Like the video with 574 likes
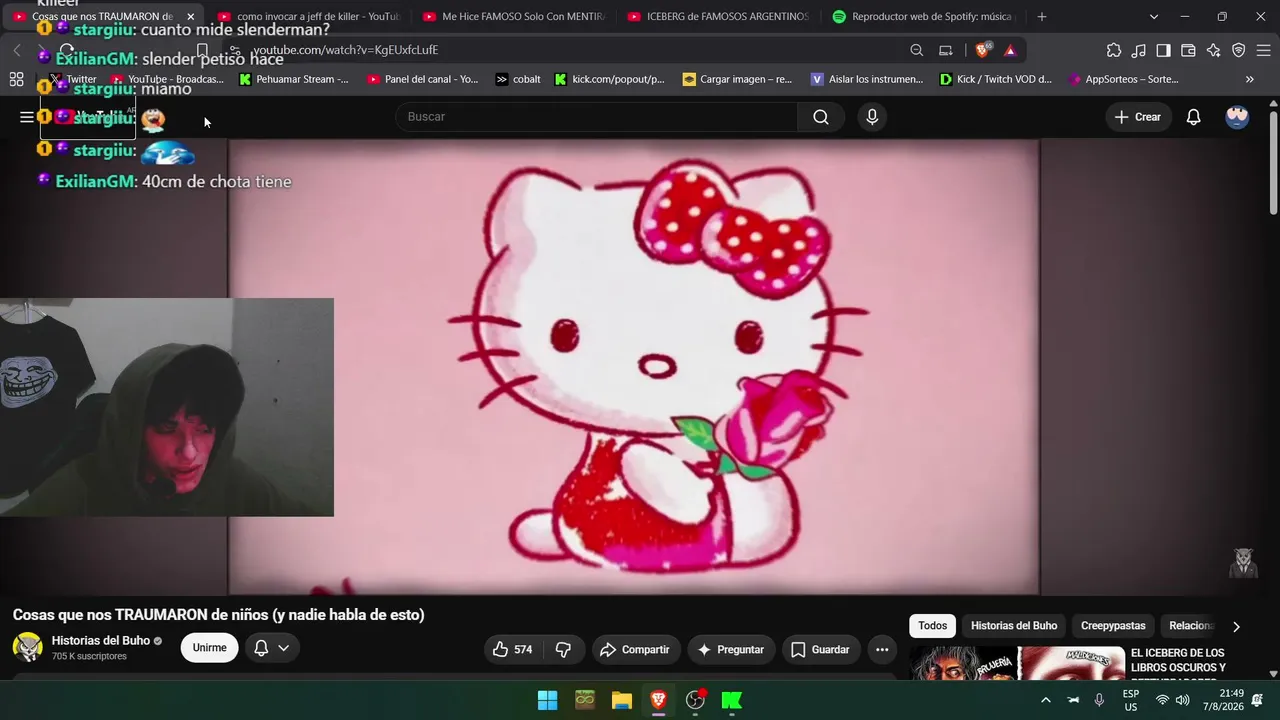The width and height of the screenshot is (1280, 720). coord(512,650)
